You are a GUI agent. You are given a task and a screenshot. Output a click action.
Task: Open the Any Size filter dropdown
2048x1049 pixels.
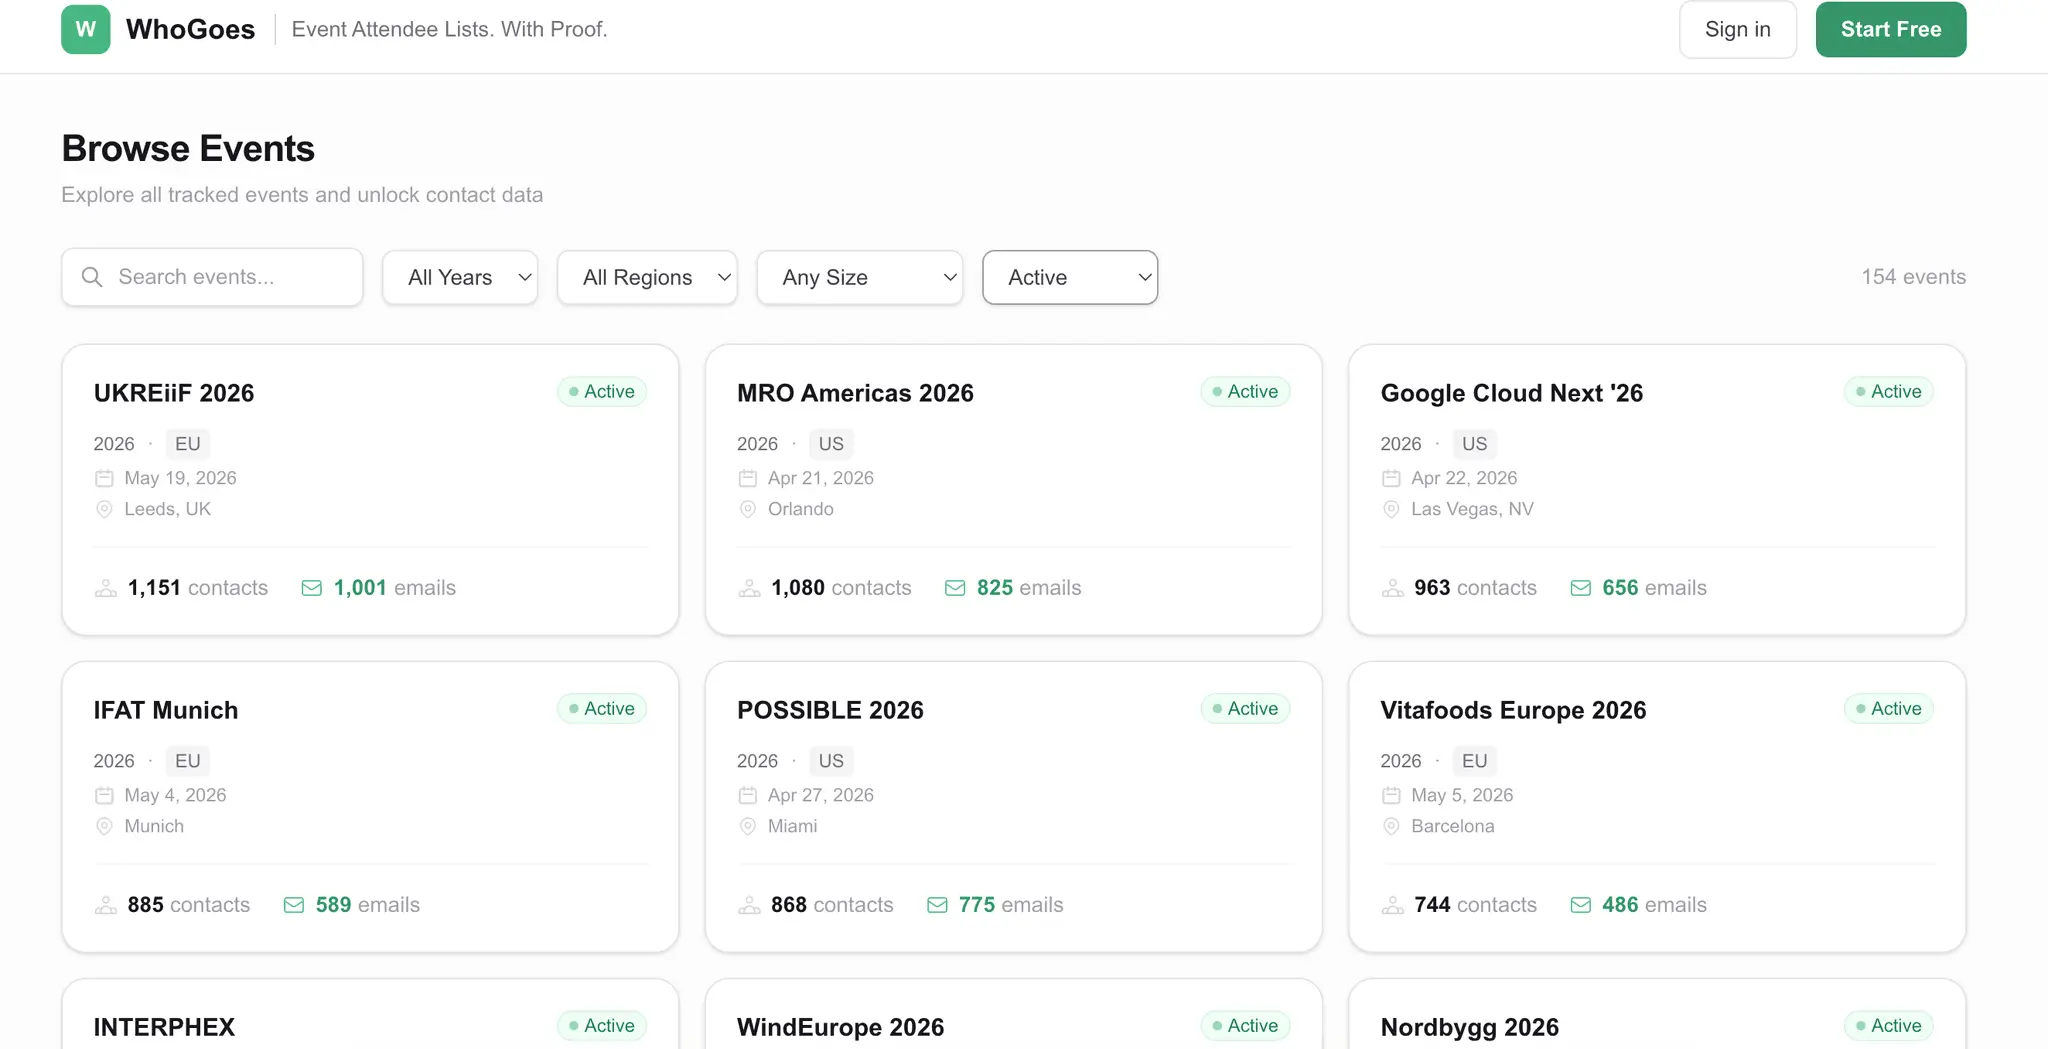[860, 277]
